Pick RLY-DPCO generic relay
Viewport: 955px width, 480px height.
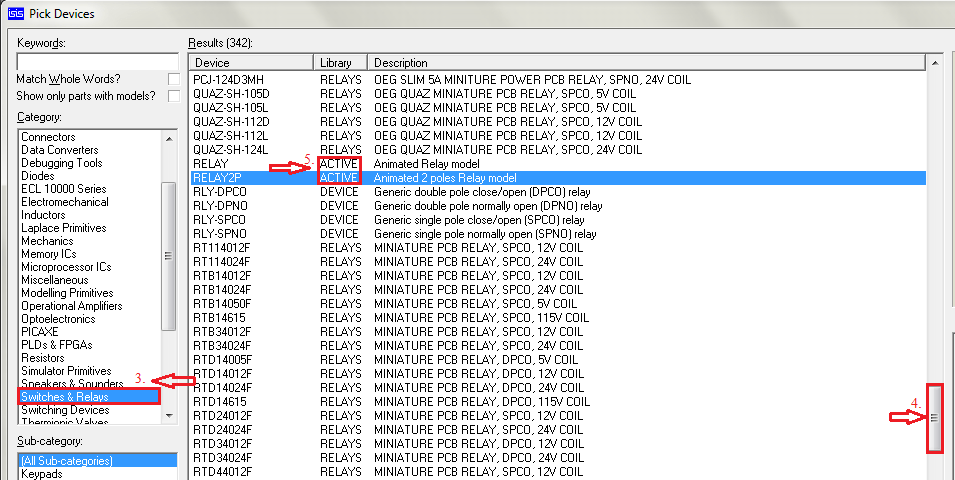(557, 192)
